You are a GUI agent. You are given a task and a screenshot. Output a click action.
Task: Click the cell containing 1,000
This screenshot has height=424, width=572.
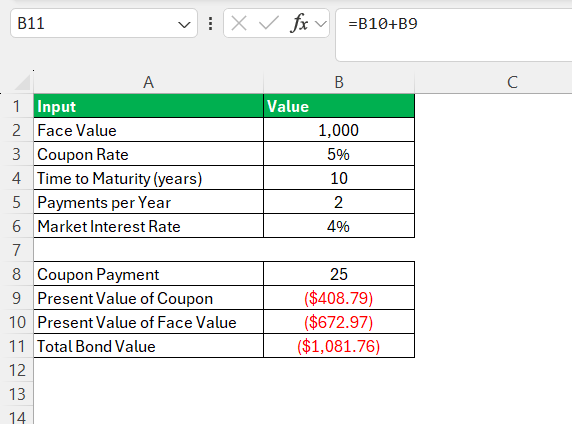coord(339,130)
